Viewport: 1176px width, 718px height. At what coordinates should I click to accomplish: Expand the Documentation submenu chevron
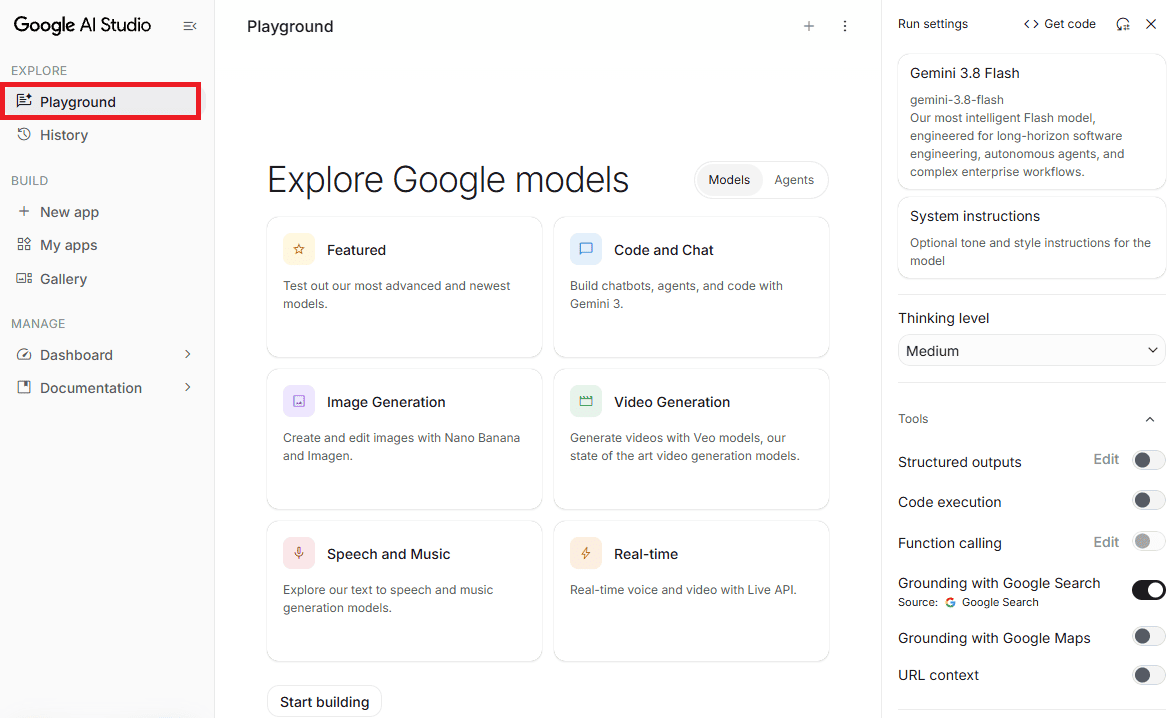click(188, 387)
